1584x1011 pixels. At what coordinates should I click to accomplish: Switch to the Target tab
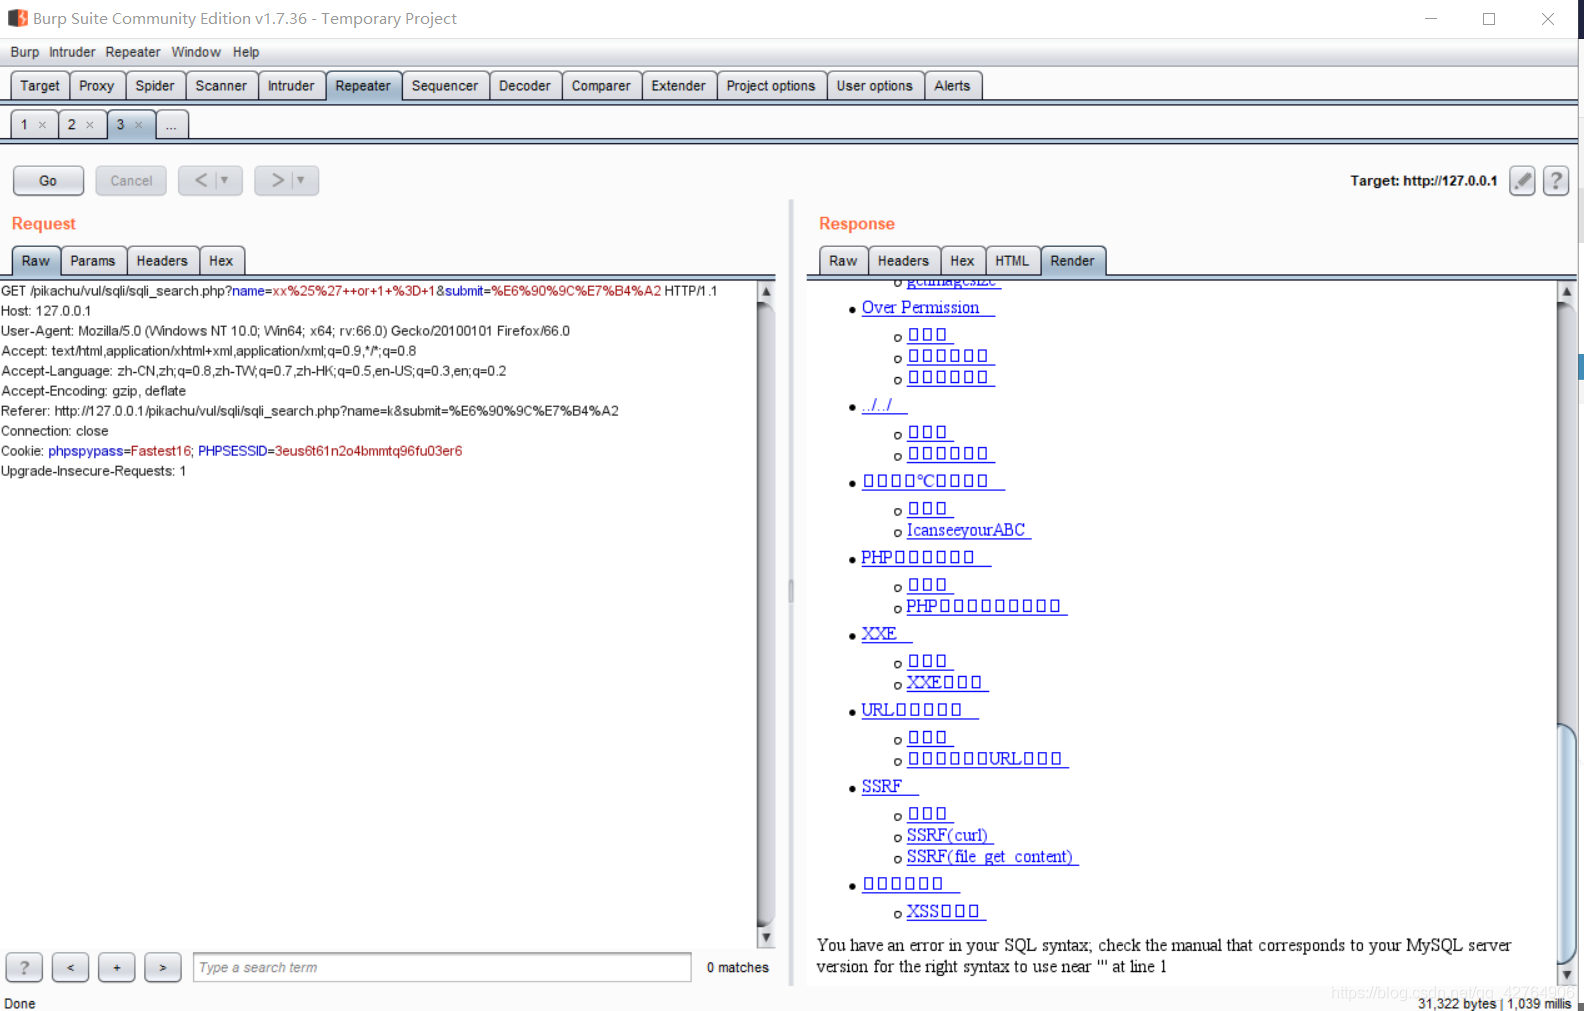[x=40, y=86]
